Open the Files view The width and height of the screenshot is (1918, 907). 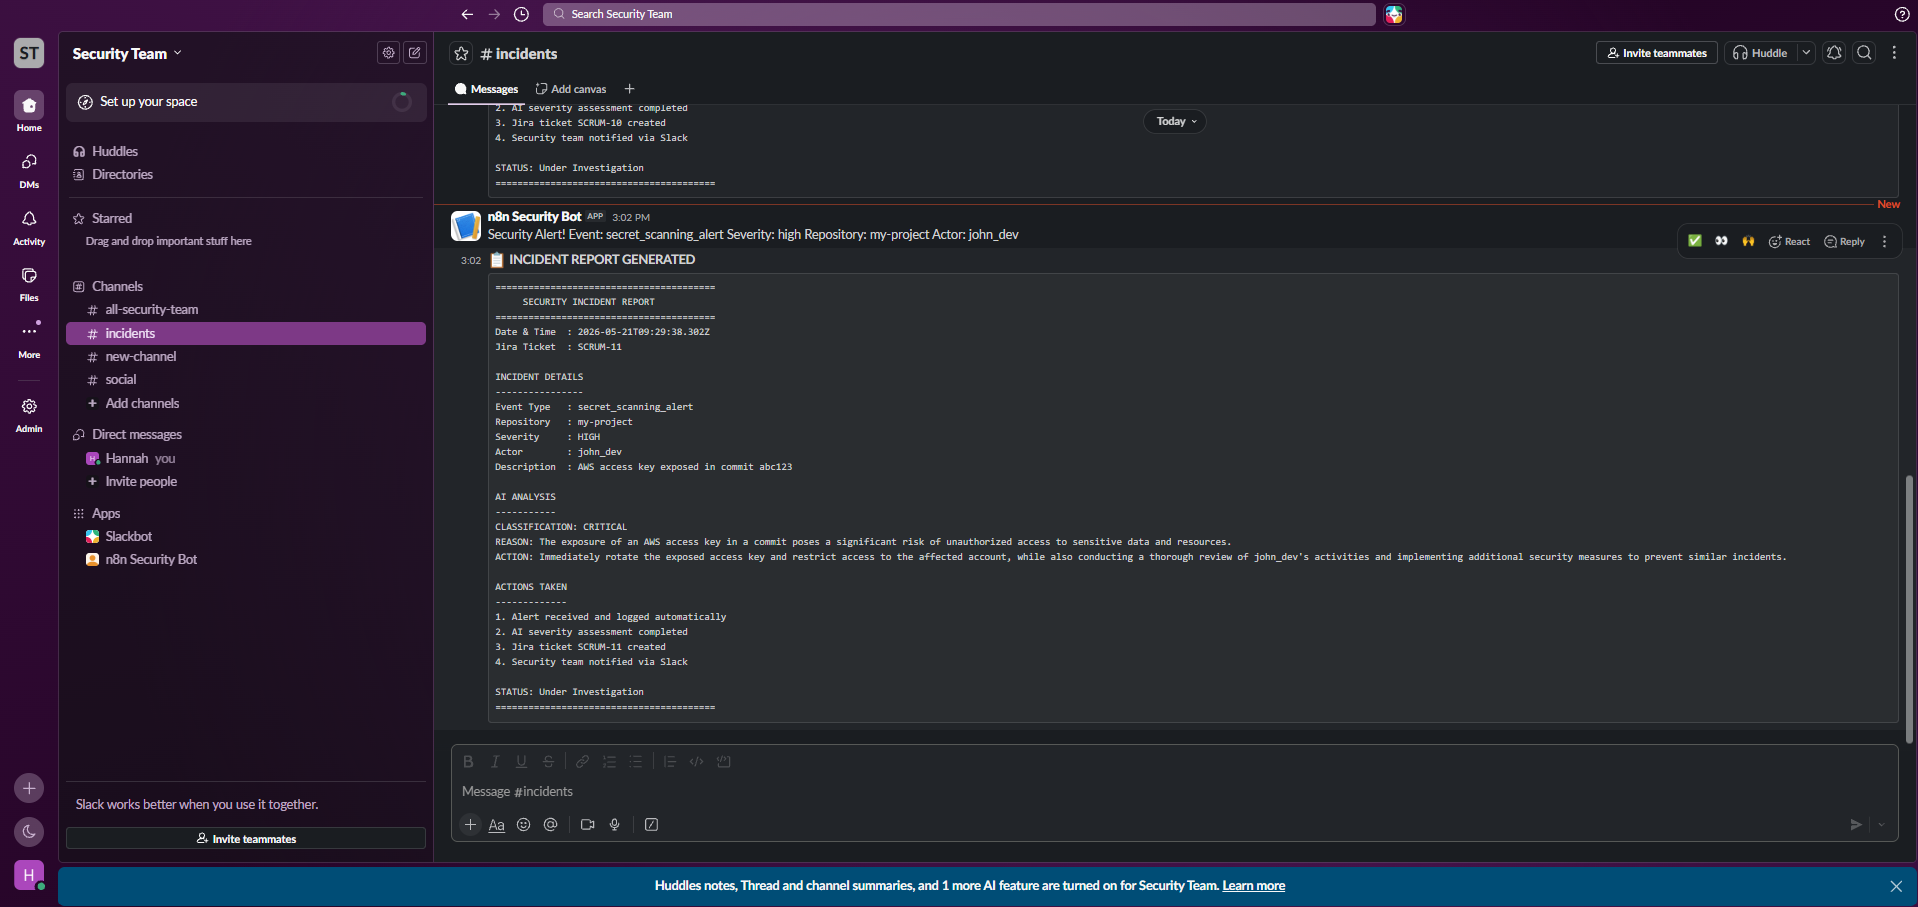[x=29, y=283]
